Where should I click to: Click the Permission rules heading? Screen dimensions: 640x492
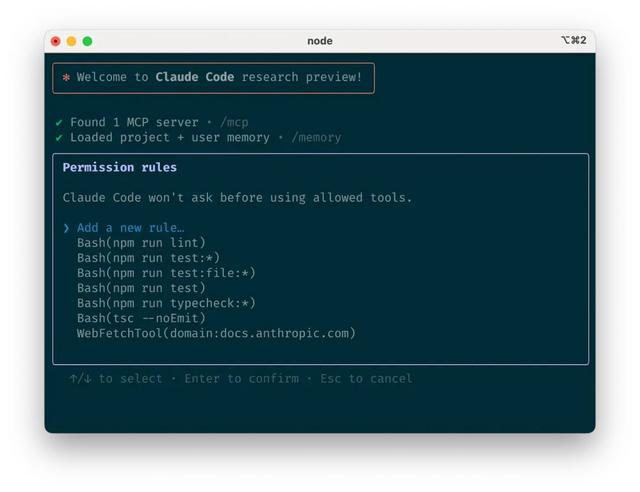point(120,167)
